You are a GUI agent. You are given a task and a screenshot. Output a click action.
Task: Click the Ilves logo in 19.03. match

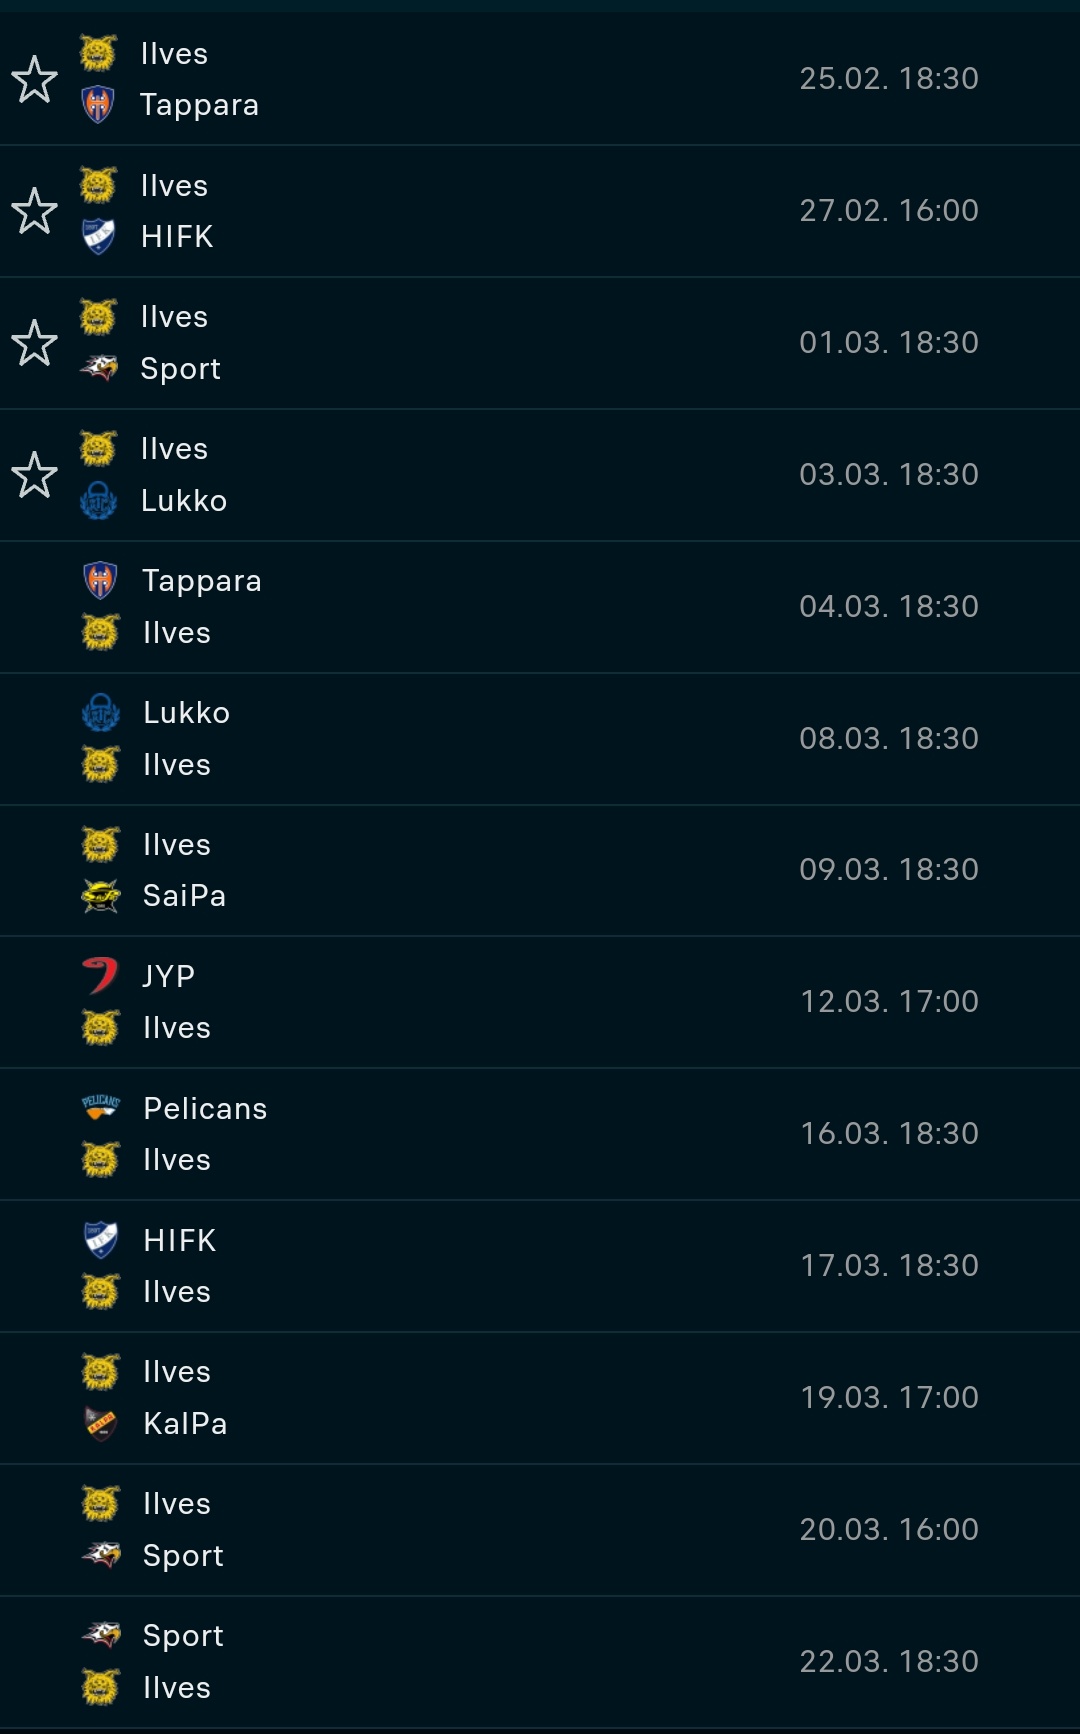(x=100, y=1371)
